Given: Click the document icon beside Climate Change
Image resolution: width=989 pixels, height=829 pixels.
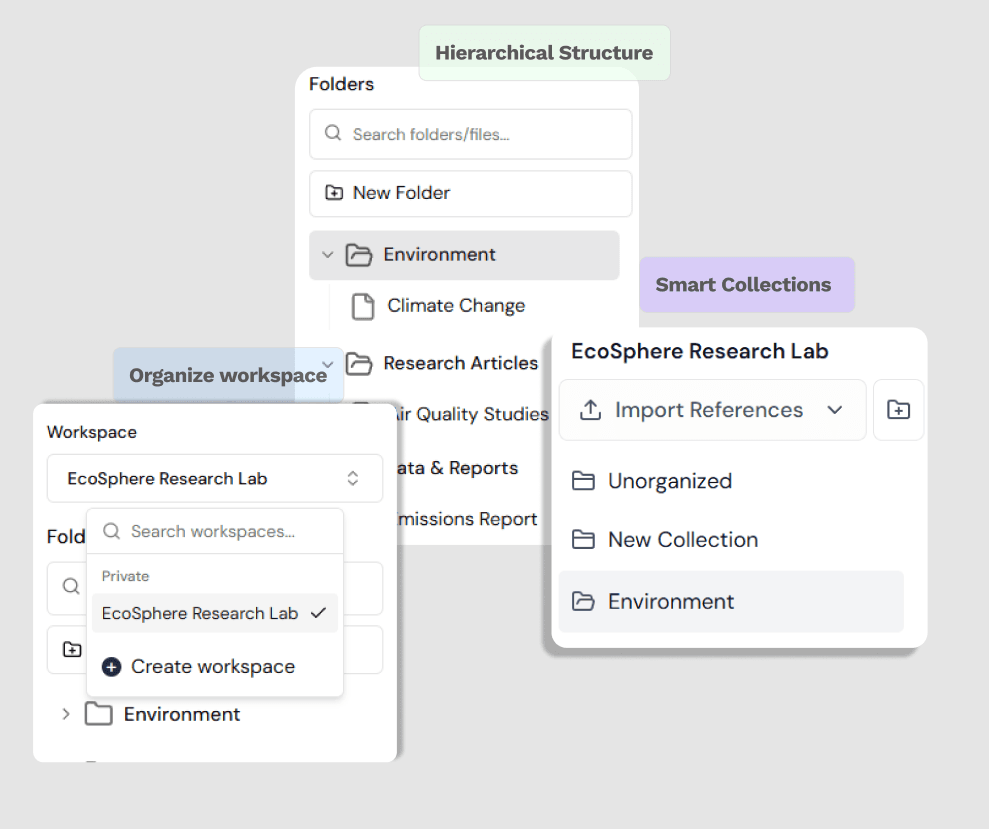Looking at the screenshot, I should coord(361,306).
